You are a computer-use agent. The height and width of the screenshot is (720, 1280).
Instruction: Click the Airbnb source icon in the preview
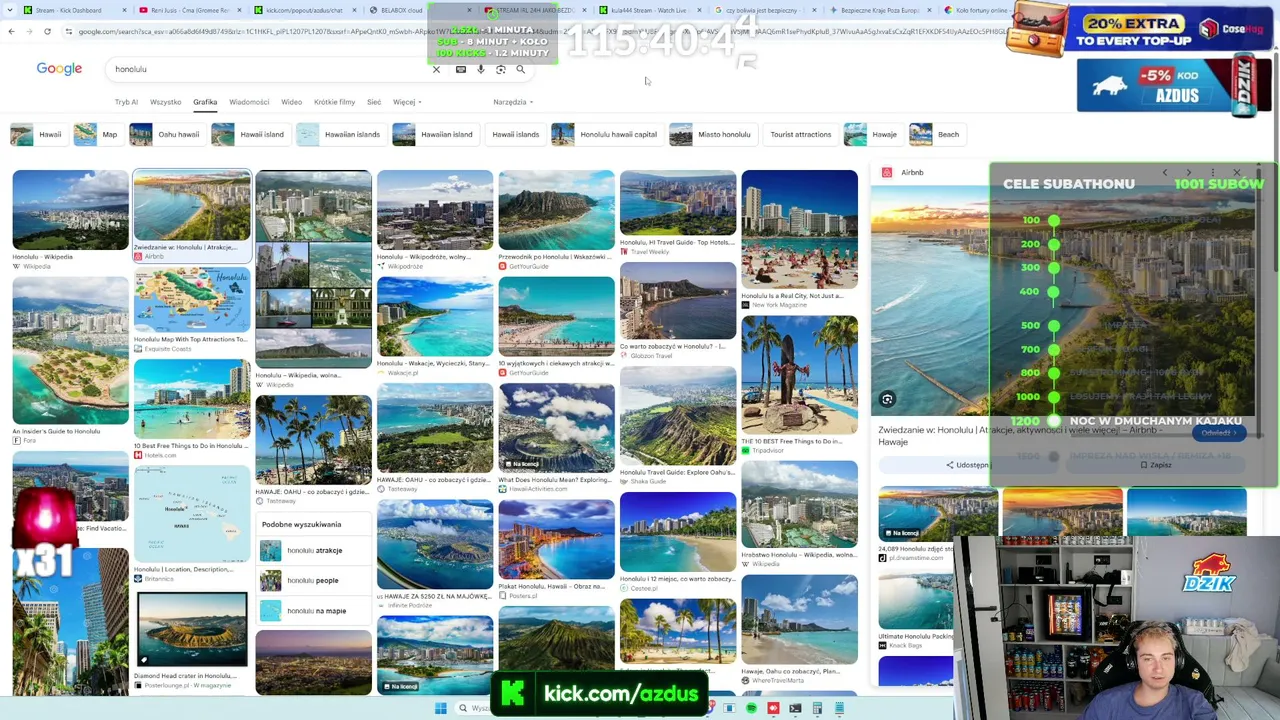pos(887,173)
